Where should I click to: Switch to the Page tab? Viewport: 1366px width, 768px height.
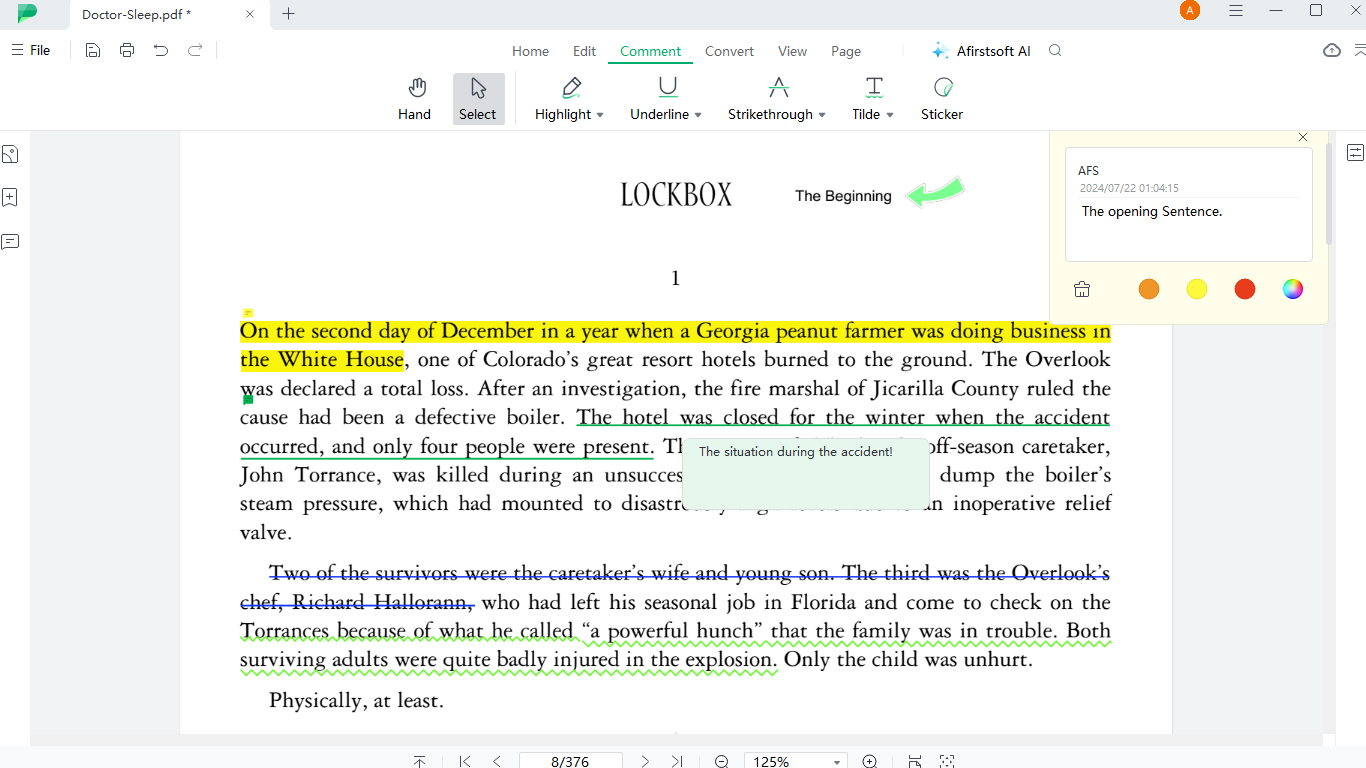coord(846,51)
